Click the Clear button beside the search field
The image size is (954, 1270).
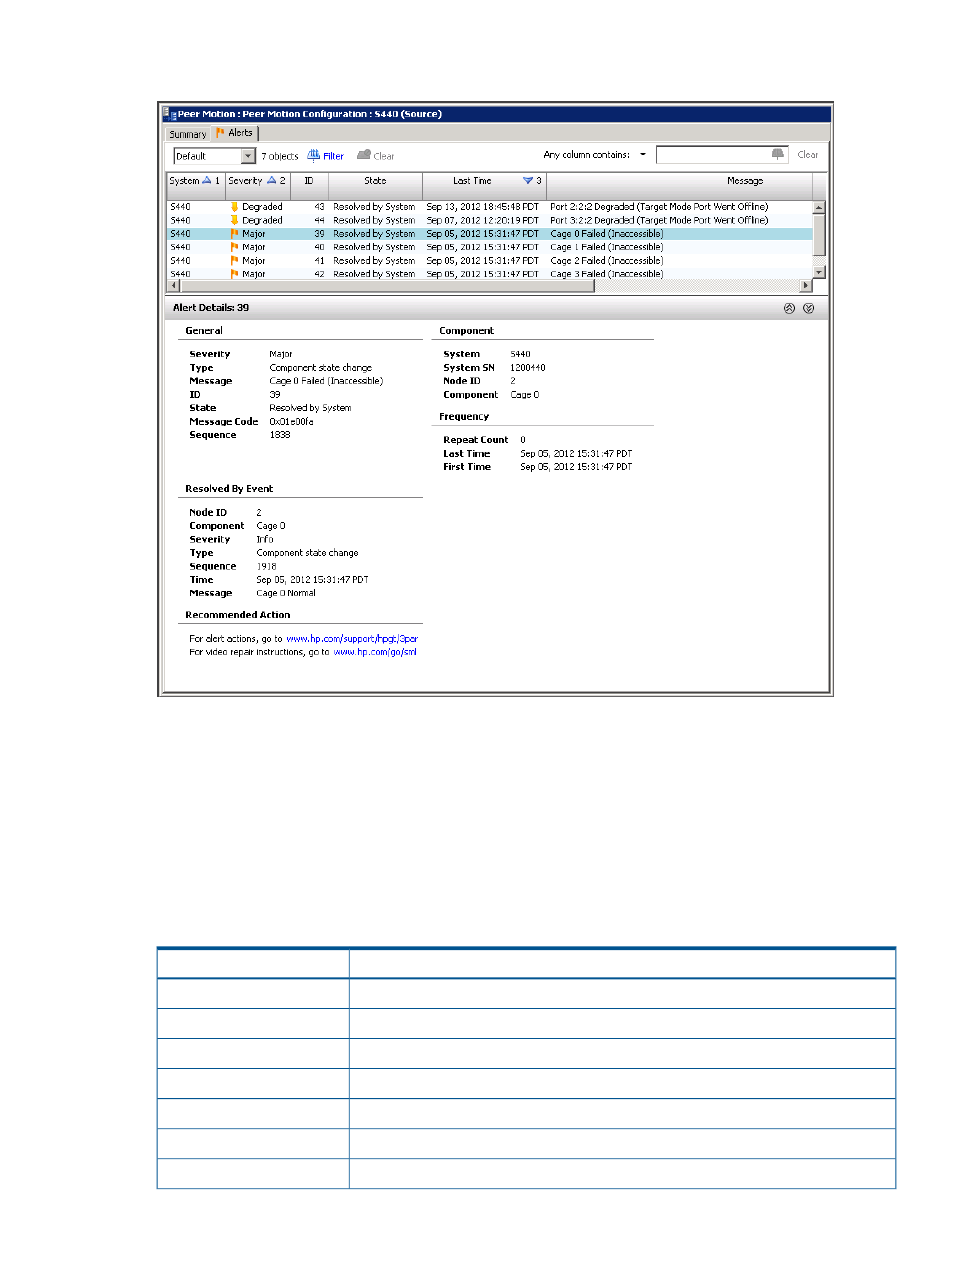tap(808, 155)
